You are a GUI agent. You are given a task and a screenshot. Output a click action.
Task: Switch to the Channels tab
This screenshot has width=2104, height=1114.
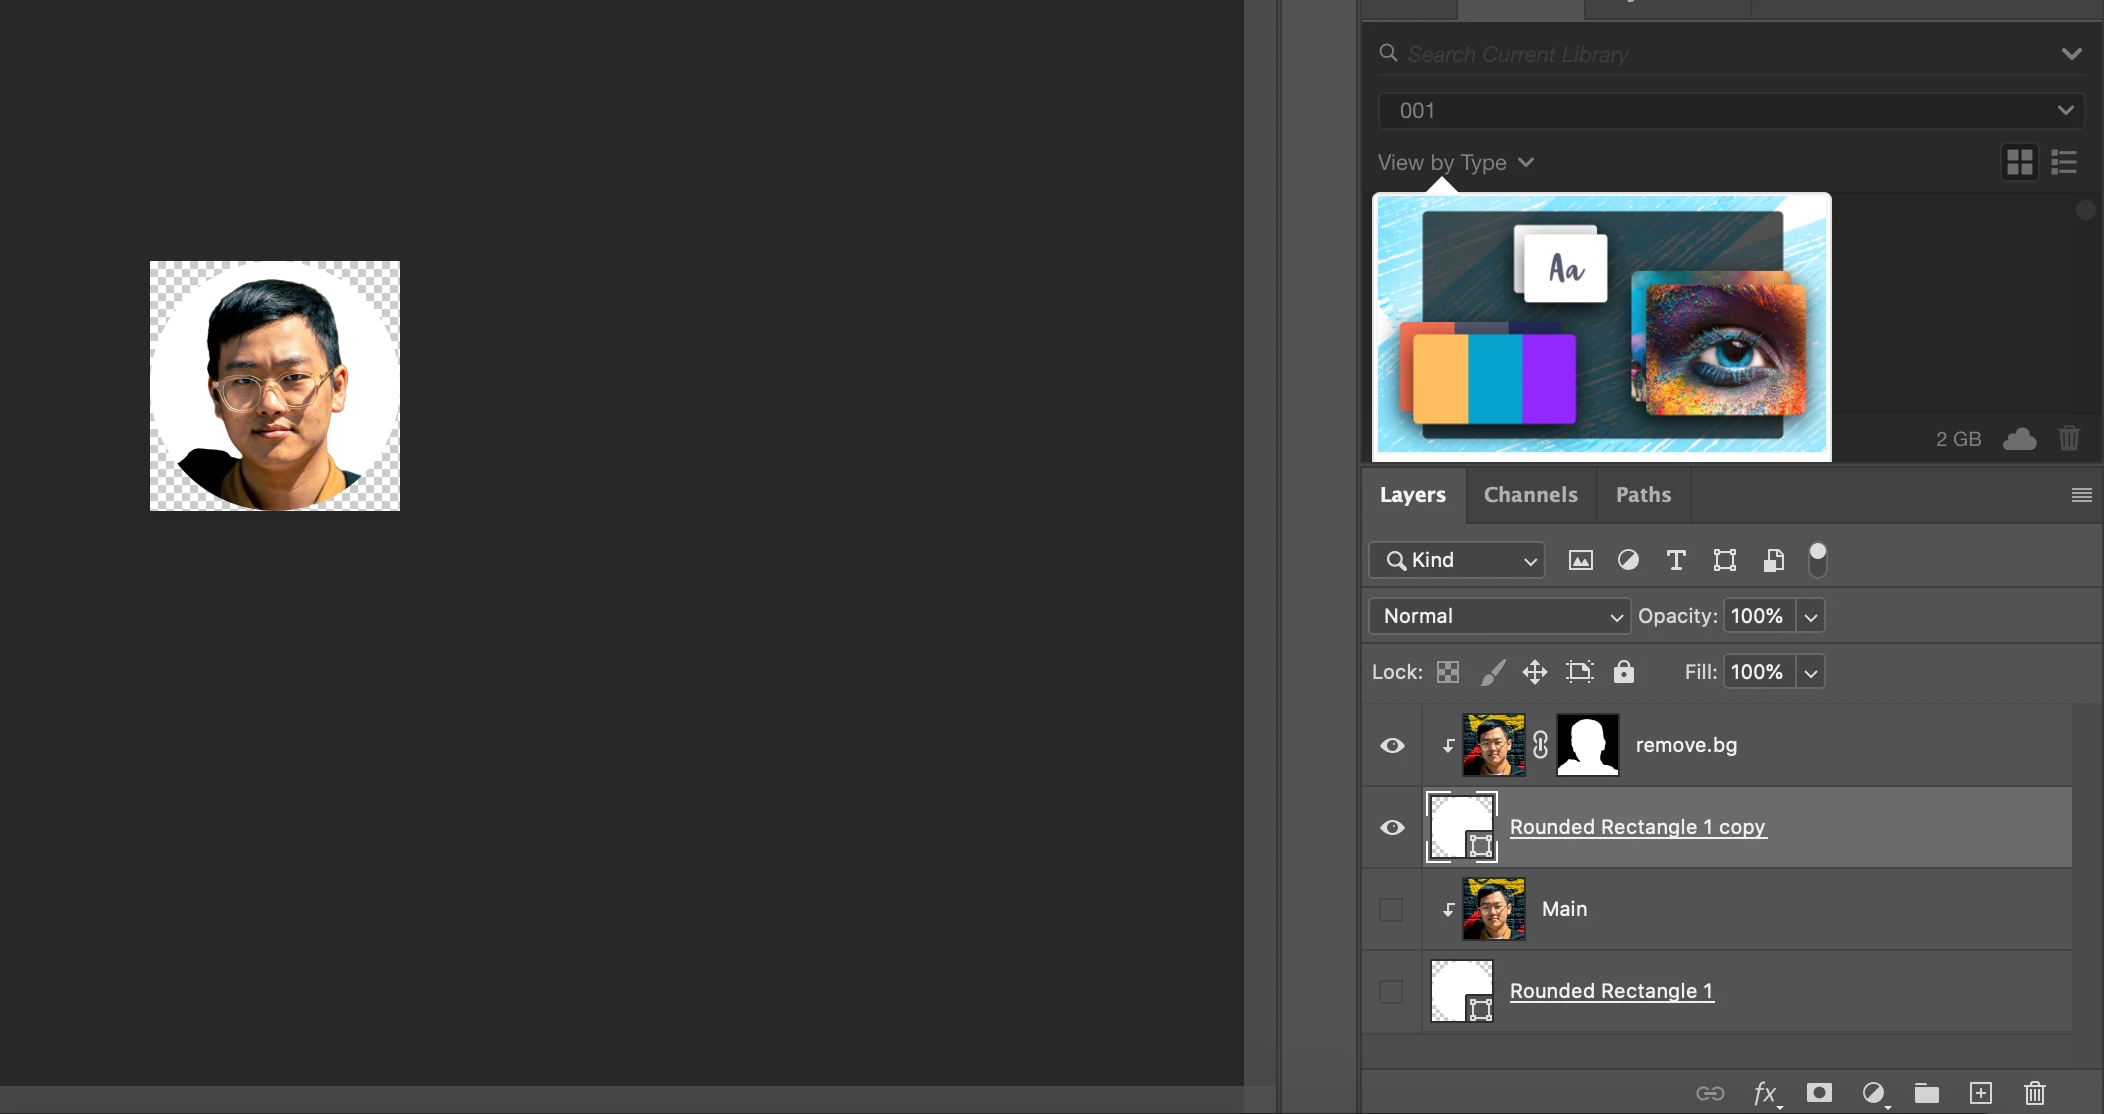pos(1530,495)
